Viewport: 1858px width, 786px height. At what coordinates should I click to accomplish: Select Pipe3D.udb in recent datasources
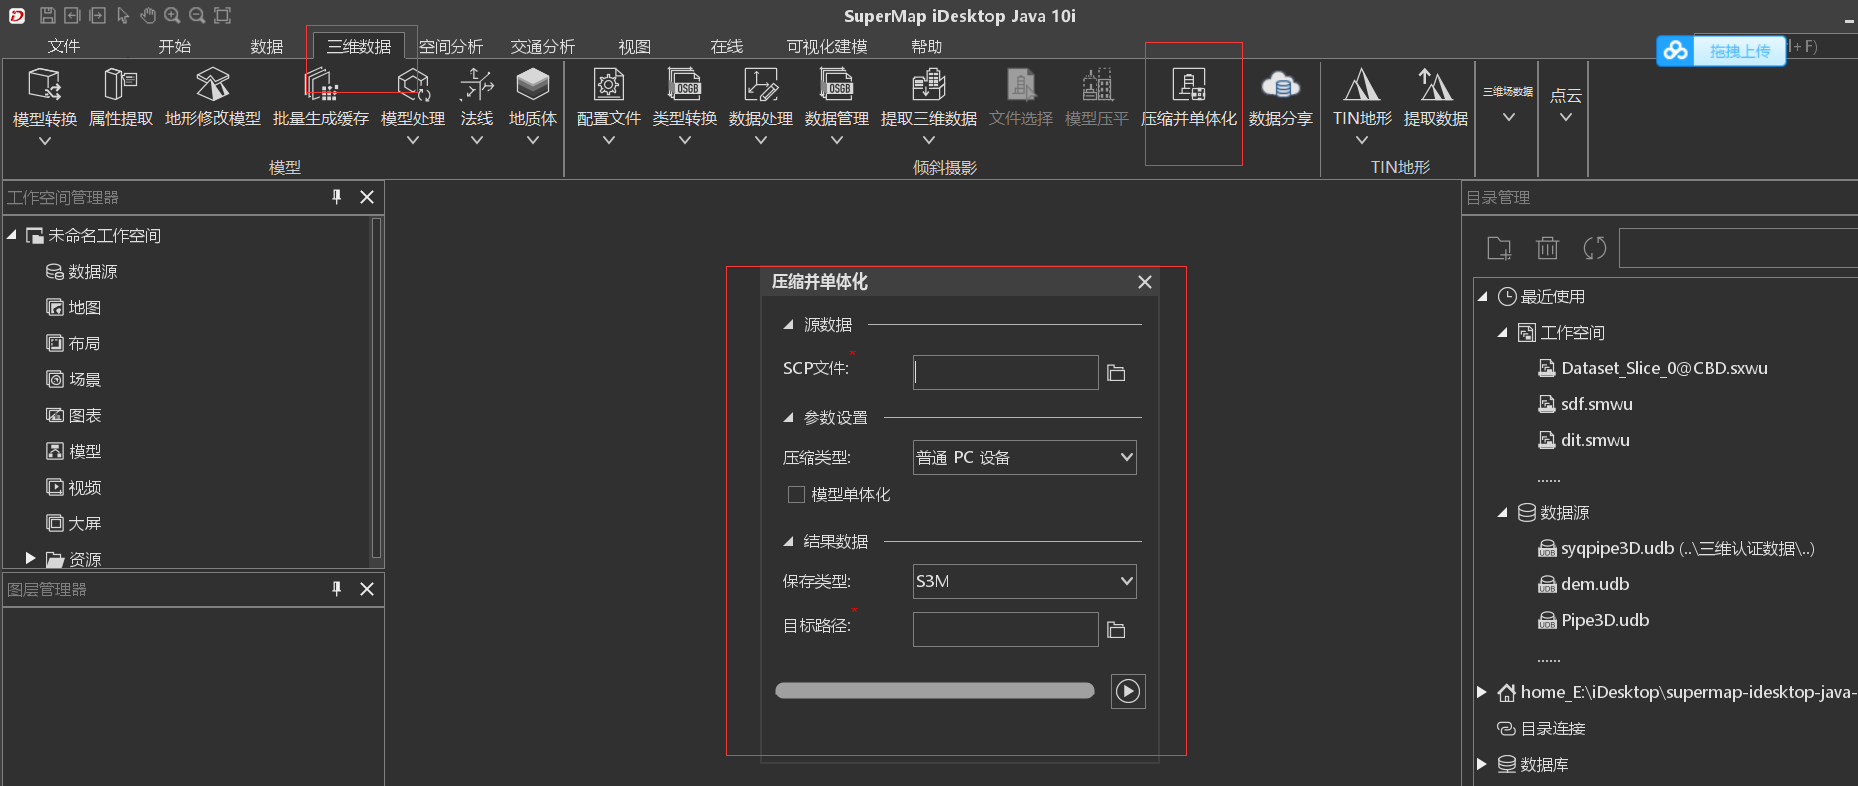coord(1594,620)
